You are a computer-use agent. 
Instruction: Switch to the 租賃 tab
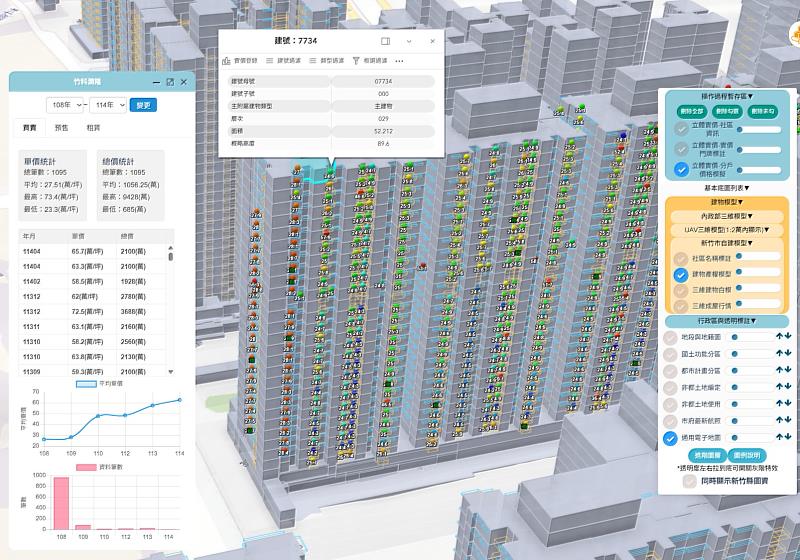pyautogui.click(x=93, y=128)
